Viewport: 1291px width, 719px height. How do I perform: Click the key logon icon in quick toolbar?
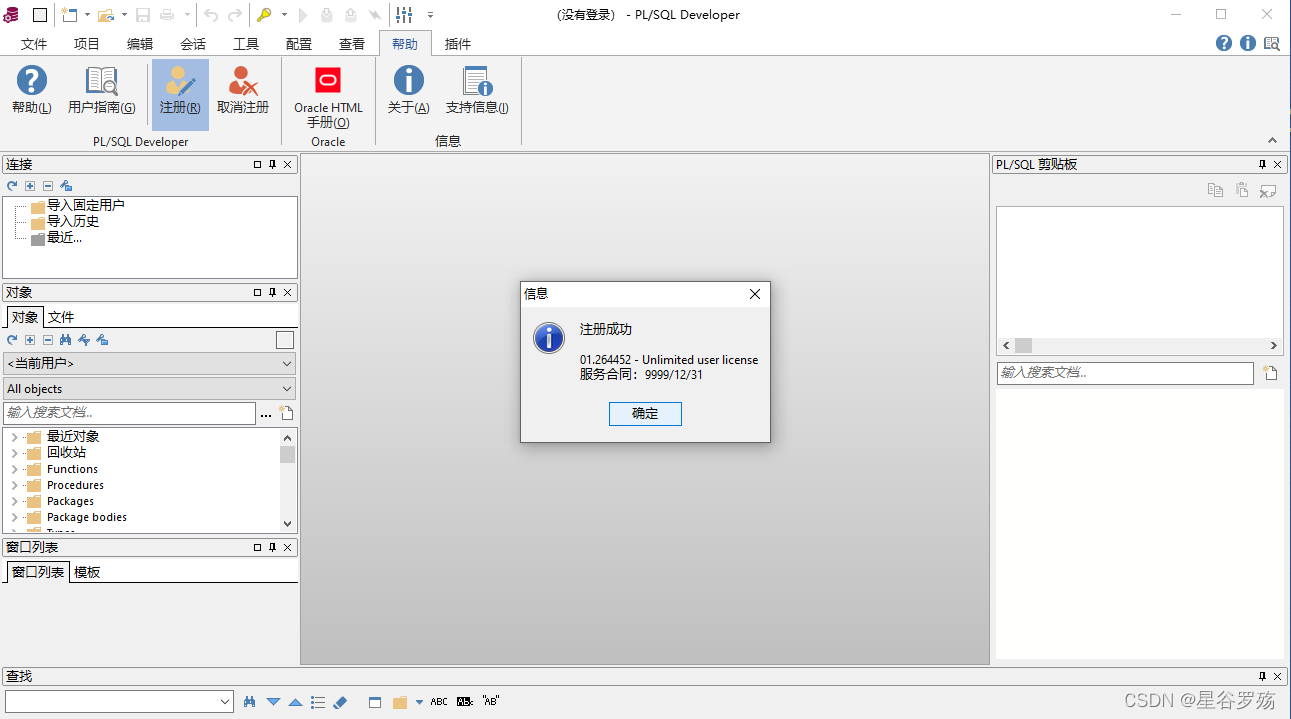264,15
